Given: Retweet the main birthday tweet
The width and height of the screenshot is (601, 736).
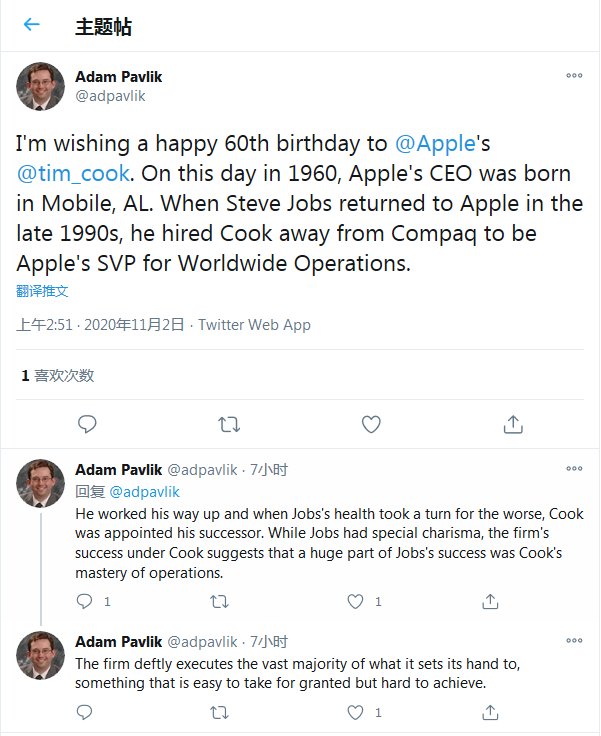Looking at the screenshot, I should (x=229, y=424).
